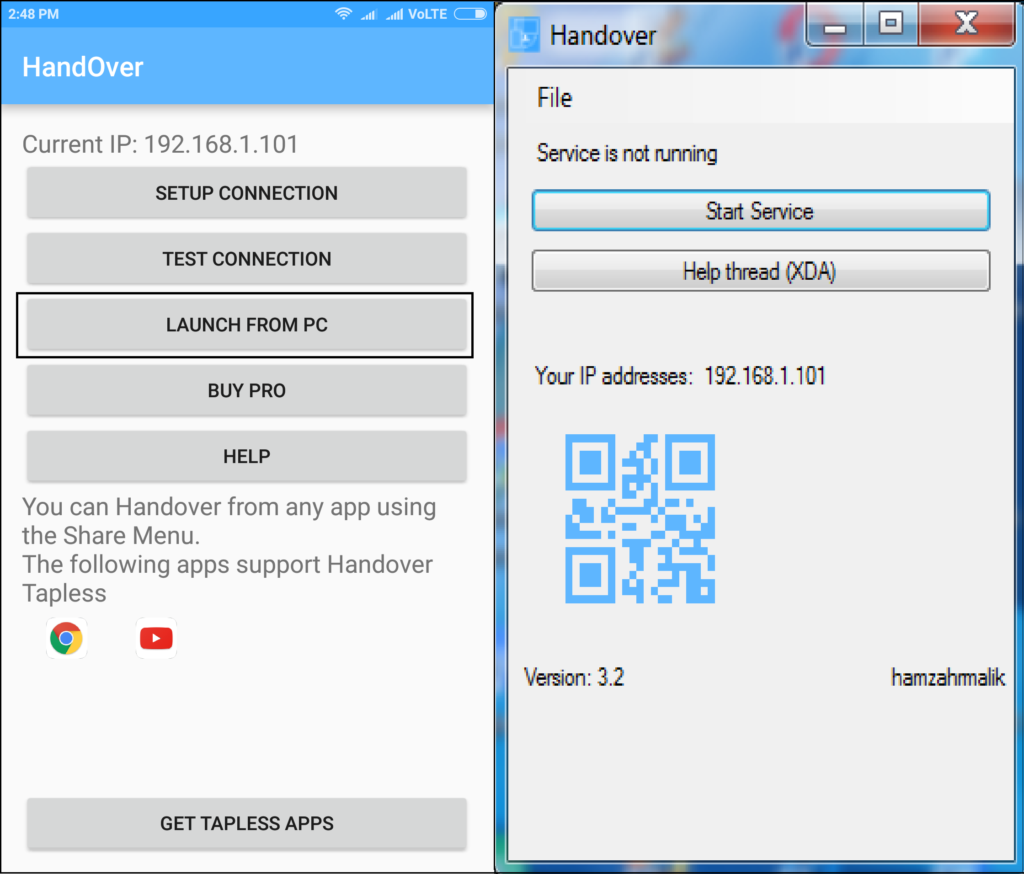Tap the Chrome app icon
1024x874 pixels.
66,638
